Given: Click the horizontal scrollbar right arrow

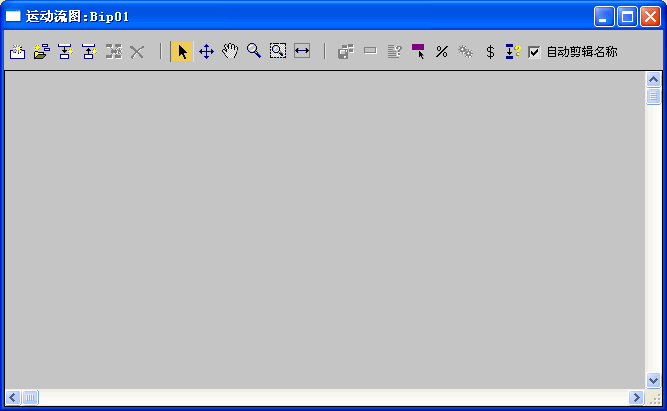Looking at the screenshot, I should tap(636, 397).
